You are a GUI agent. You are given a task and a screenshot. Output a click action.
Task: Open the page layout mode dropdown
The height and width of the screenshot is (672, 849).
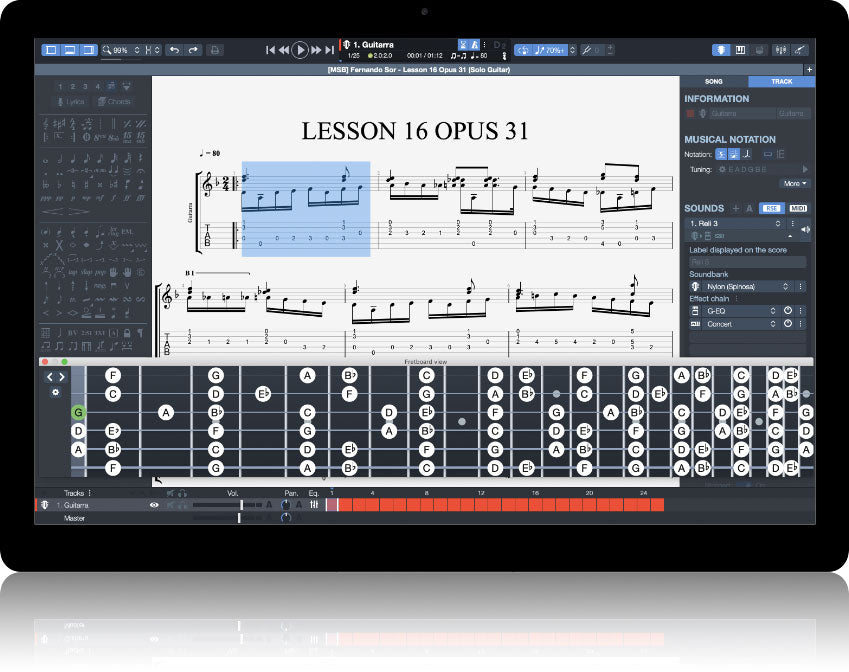(x=152, y=50)
